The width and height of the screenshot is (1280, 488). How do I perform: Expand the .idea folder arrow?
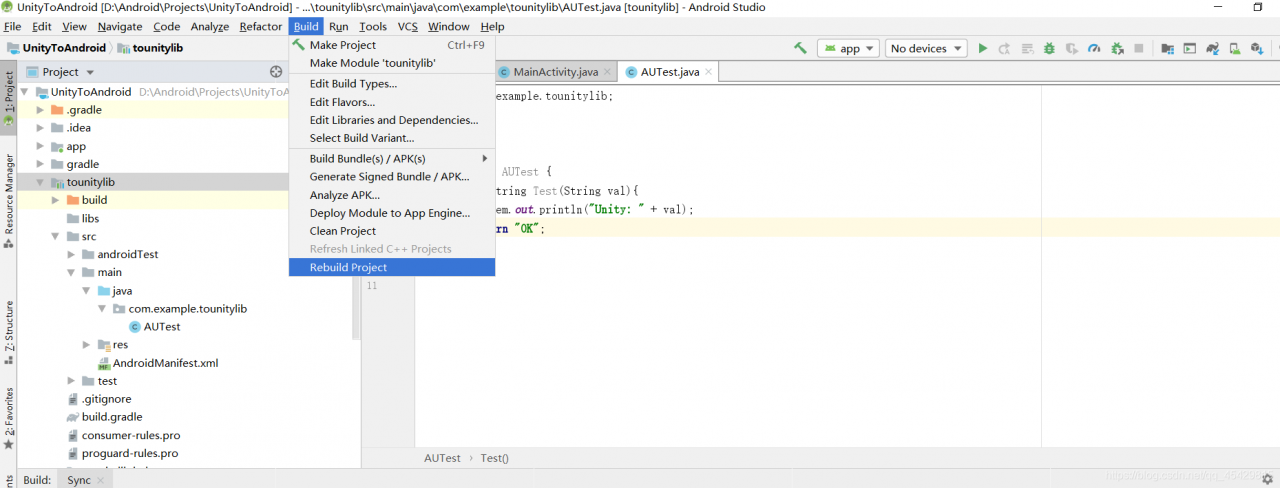click(x=41, y=128)
